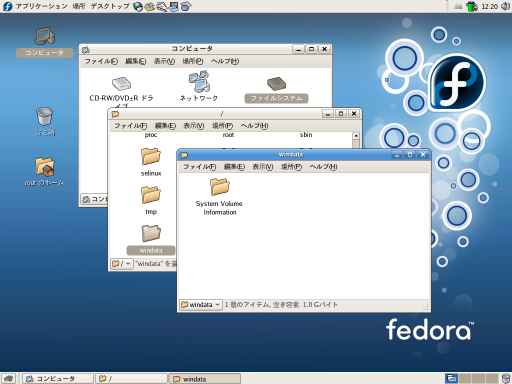Viewport: 512px width, 384px height.
Task: Open the volume speaker control
Action: pyautogui.click(x=506, y=6)
